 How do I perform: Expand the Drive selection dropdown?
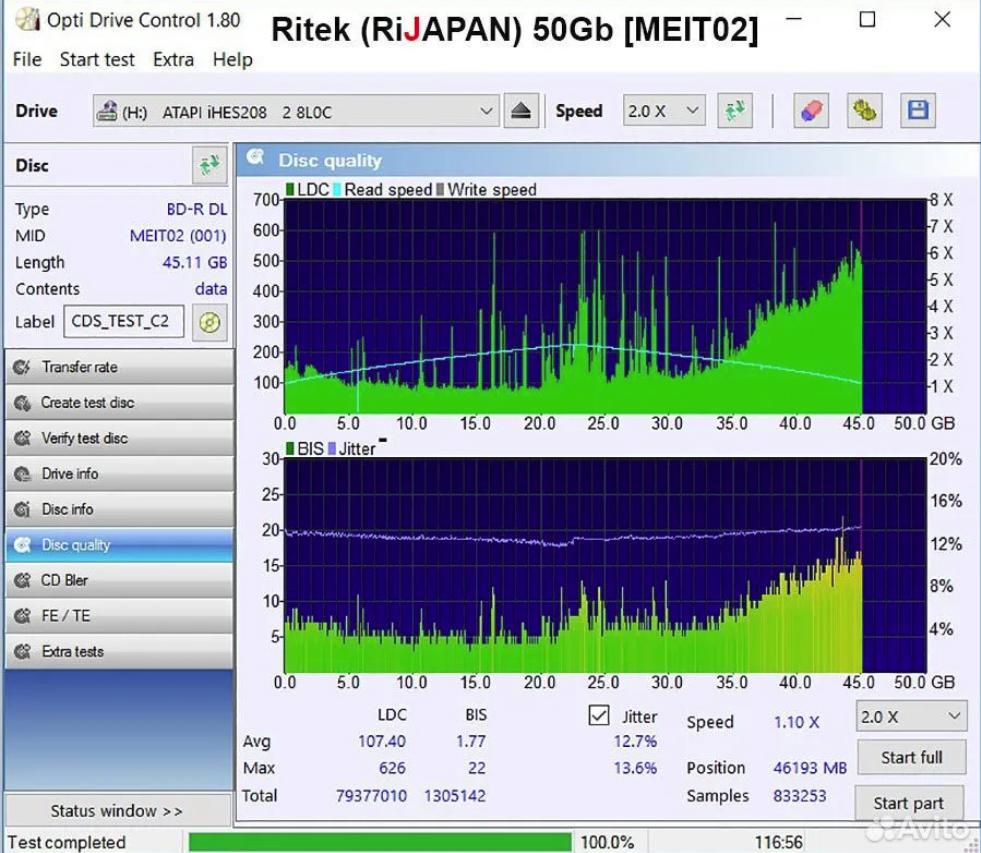point(486,111)
